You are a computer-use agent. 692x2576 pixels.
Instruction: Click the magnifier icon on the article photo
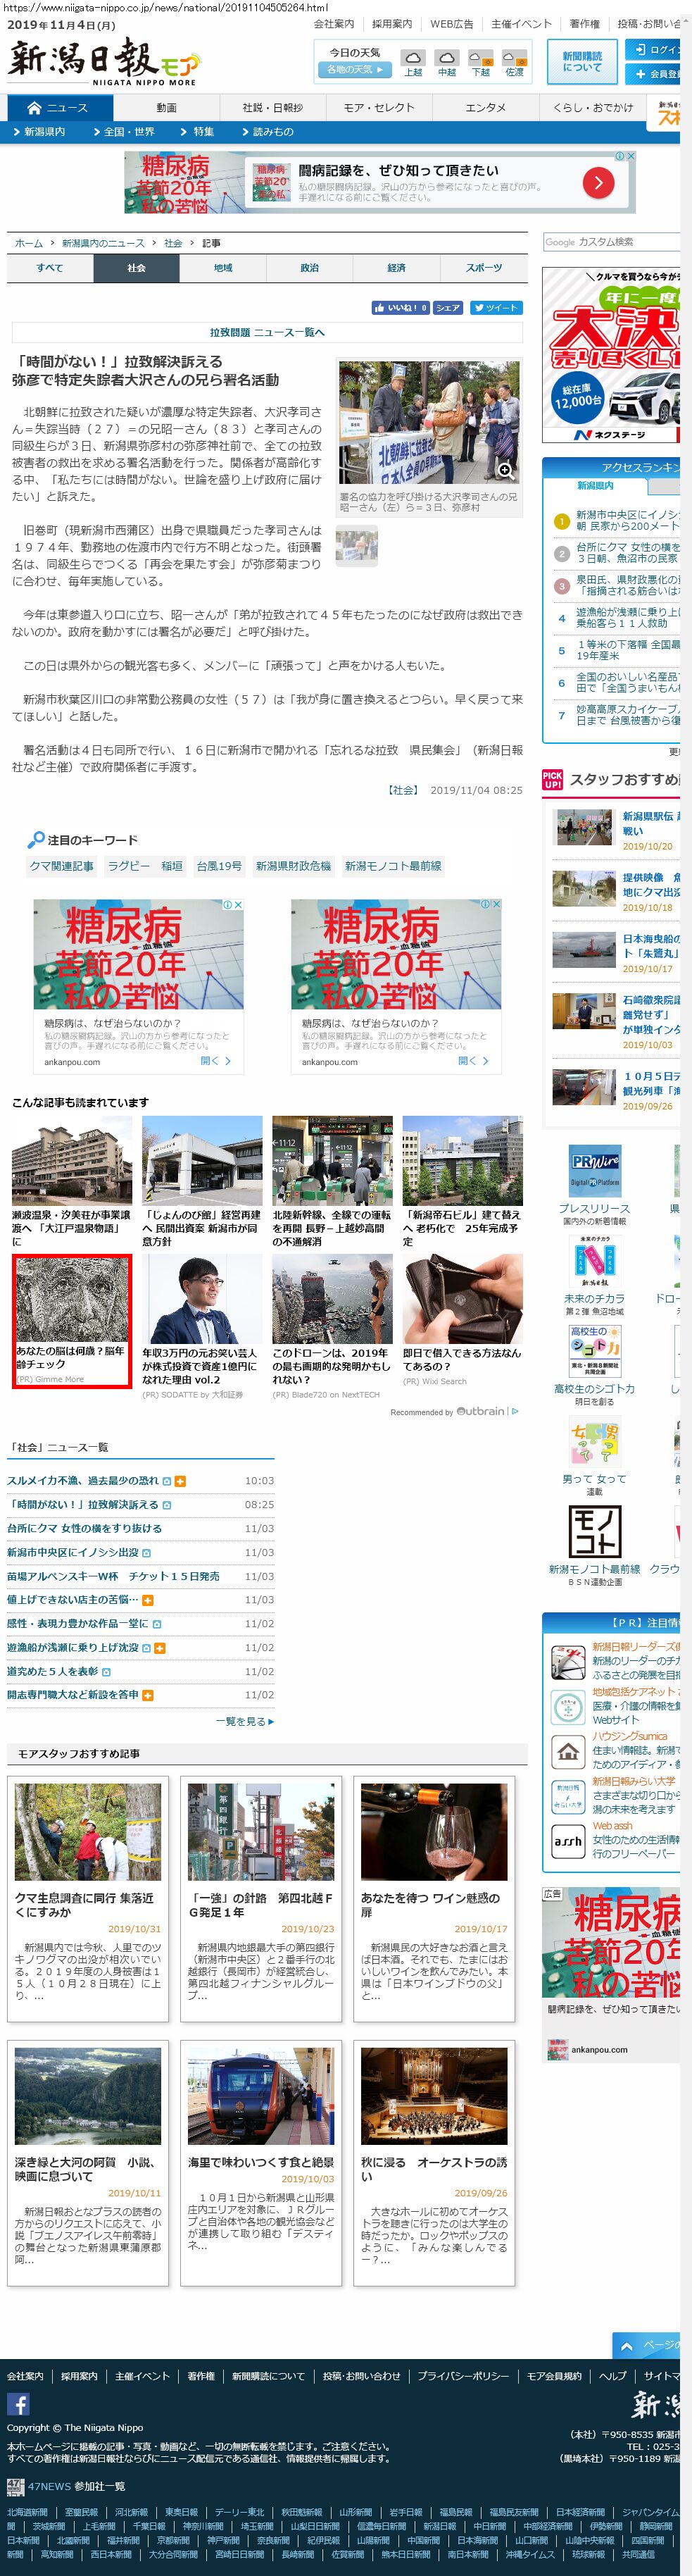(505, 470)
